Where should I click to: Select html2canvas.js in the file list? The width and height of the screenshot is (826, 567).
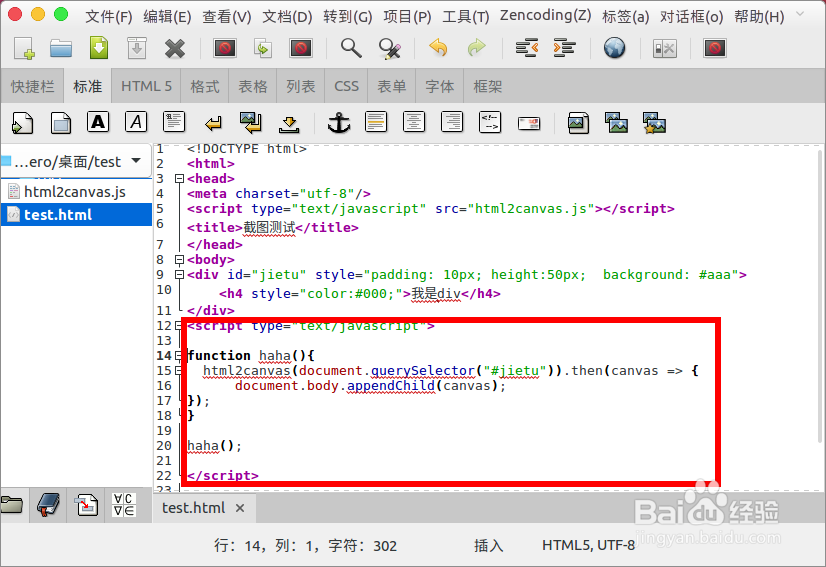pos(76,192)
